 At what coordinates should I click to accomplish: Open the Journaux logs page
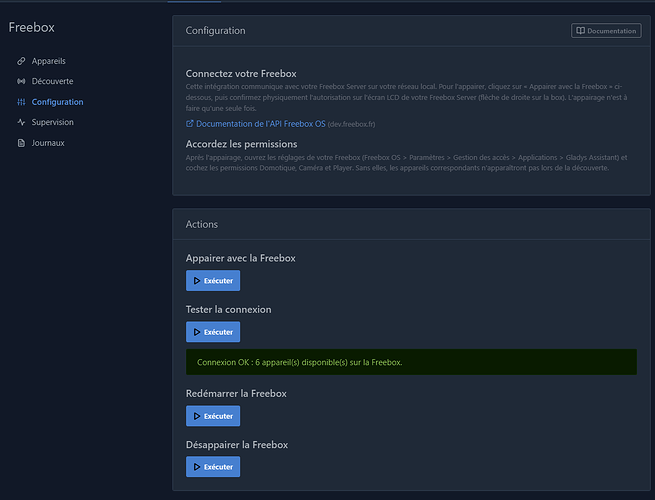[x=48, y=143]
